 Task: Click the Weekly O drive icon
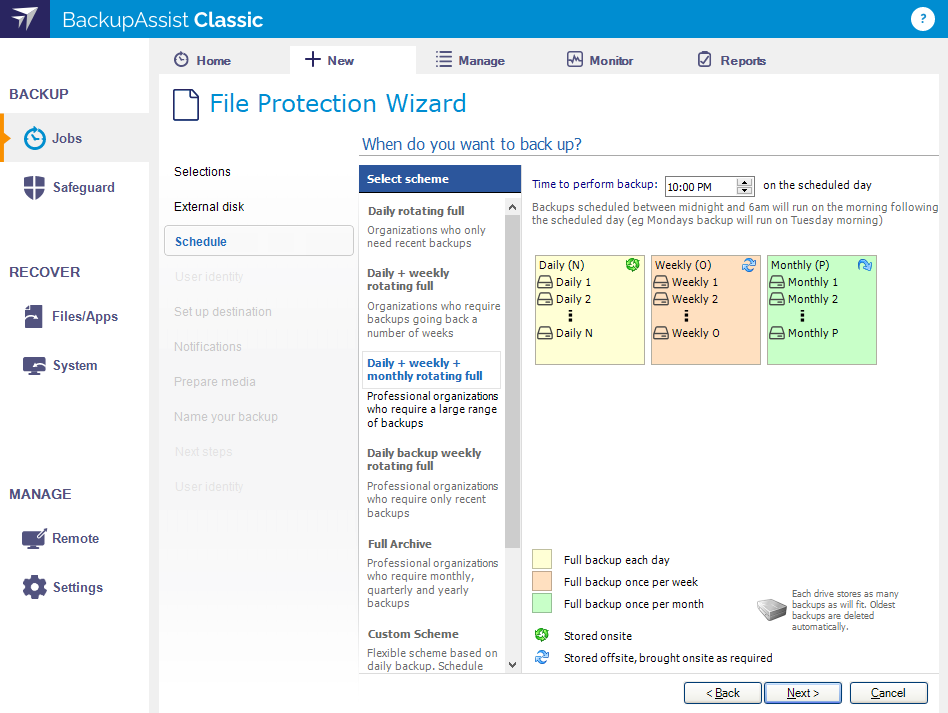(661, 333)
